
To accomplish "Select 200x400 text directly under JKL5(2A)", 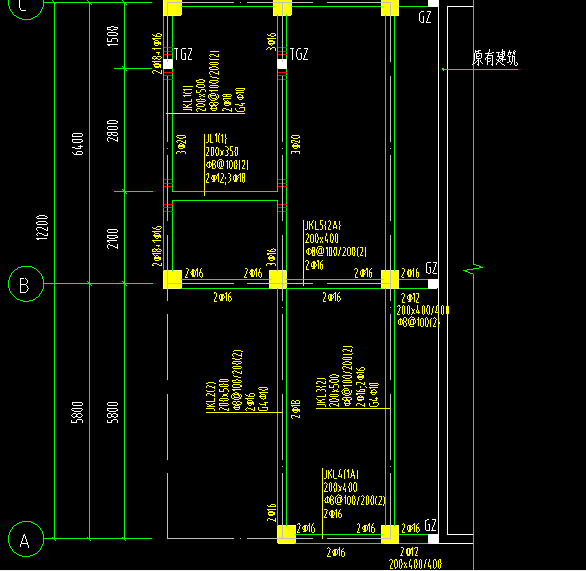I will (x=322, y=238).
